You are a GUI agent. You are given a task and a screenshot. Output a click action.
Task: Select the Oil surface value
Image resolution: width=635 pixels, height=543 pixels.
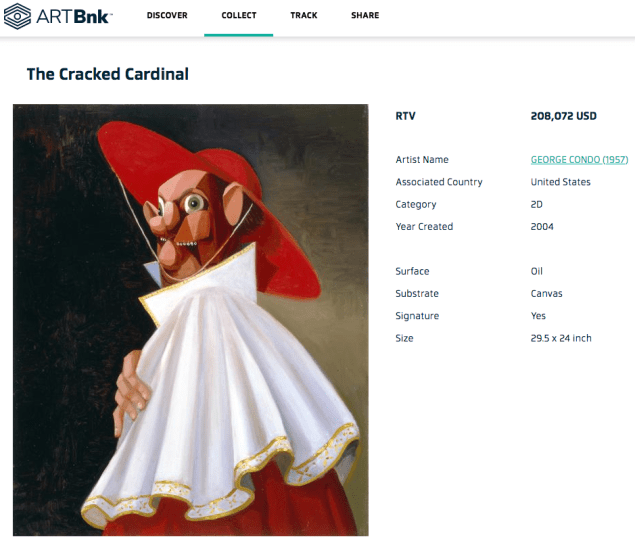[537, 271]
